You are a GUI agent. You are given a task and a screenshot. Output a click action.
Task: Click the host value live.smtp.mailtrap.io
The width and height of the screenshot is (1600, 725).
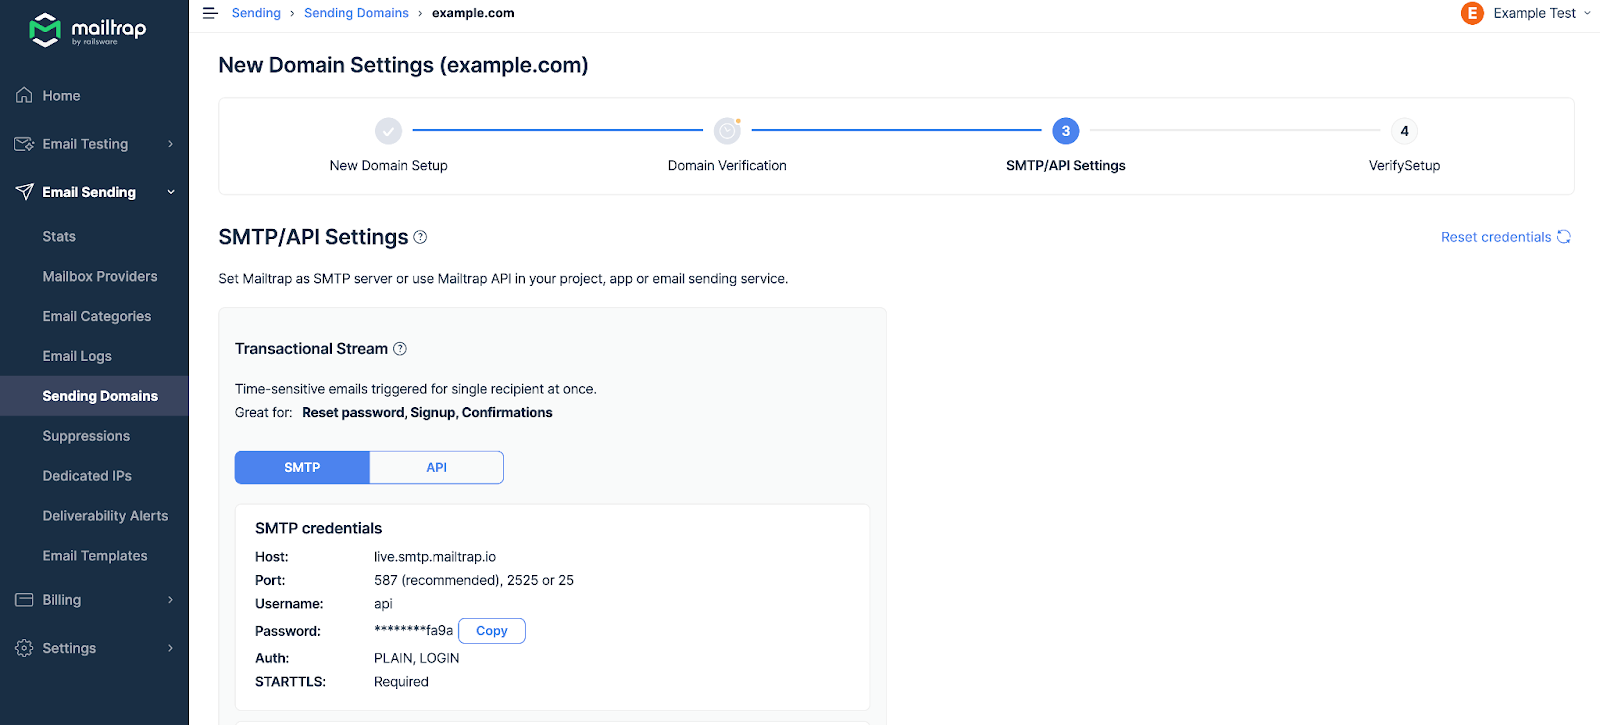[x=435, y=557]
